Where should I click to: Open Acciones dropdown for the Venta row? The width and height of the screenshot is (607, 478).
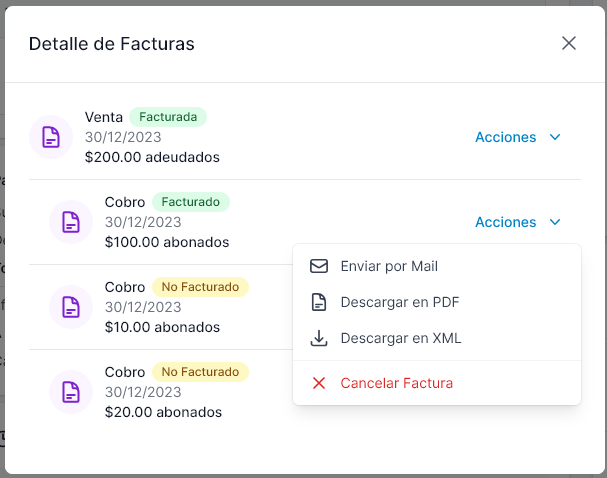point(506,137)
